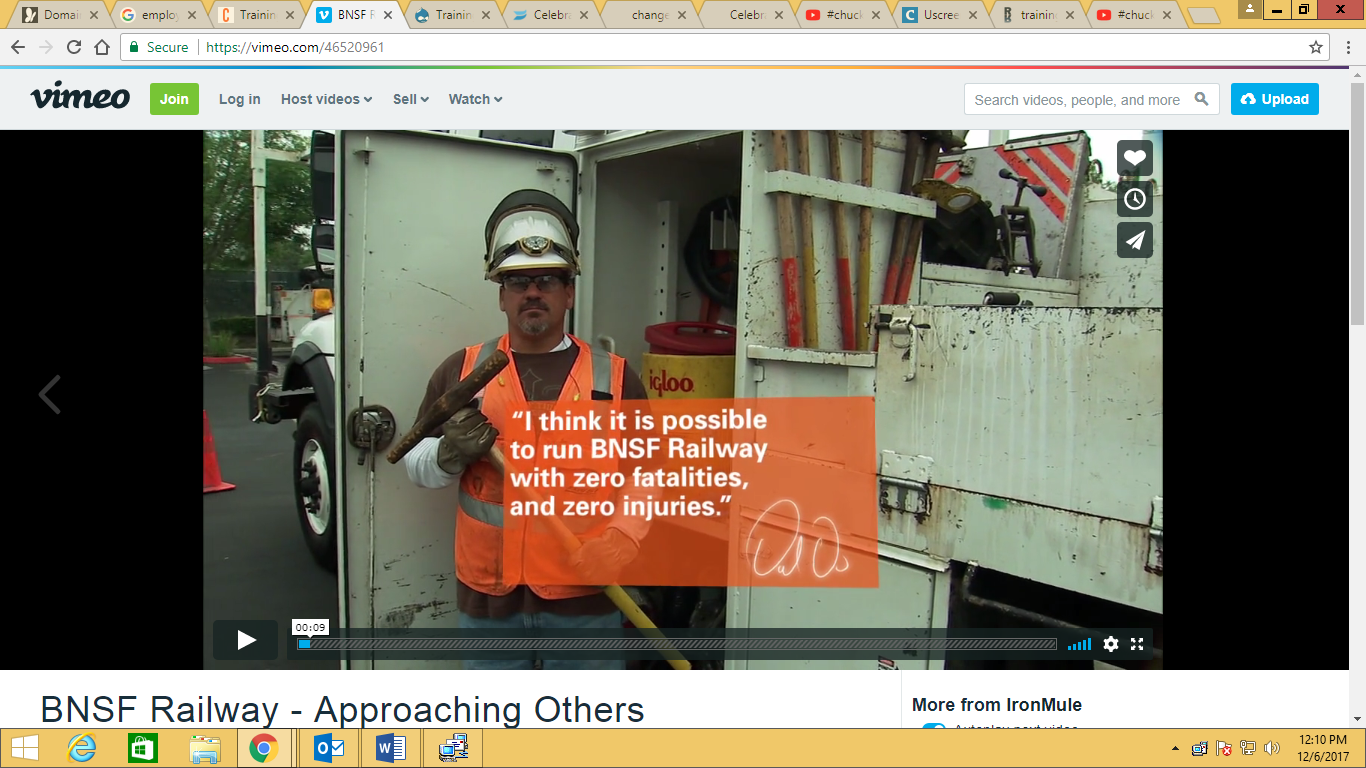1366x768 pixels.
Task: Open the Log in link
Action: (x=239, y=99)
